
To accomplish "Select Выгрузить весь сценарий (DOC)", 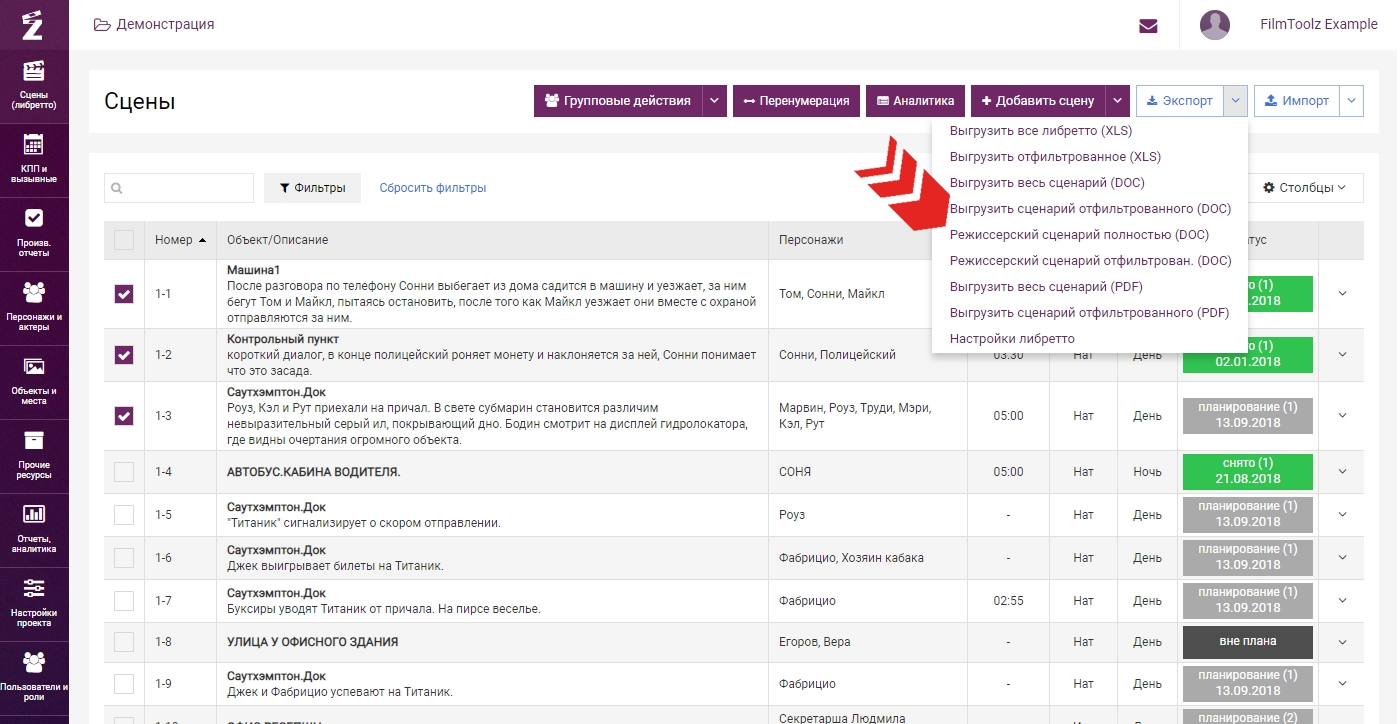I will point(1047,183).
